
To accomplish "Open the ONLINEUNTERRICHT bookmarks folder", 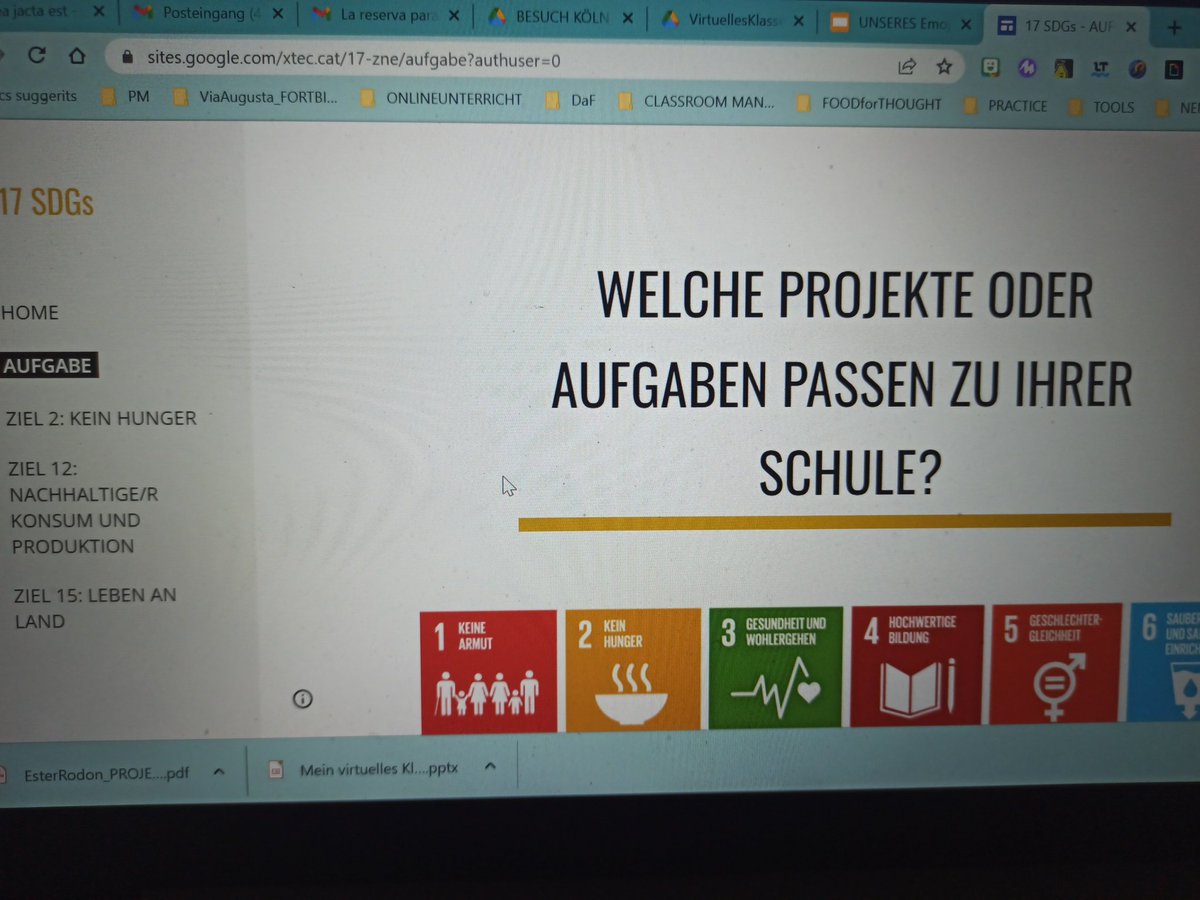I will coord(440,99).
